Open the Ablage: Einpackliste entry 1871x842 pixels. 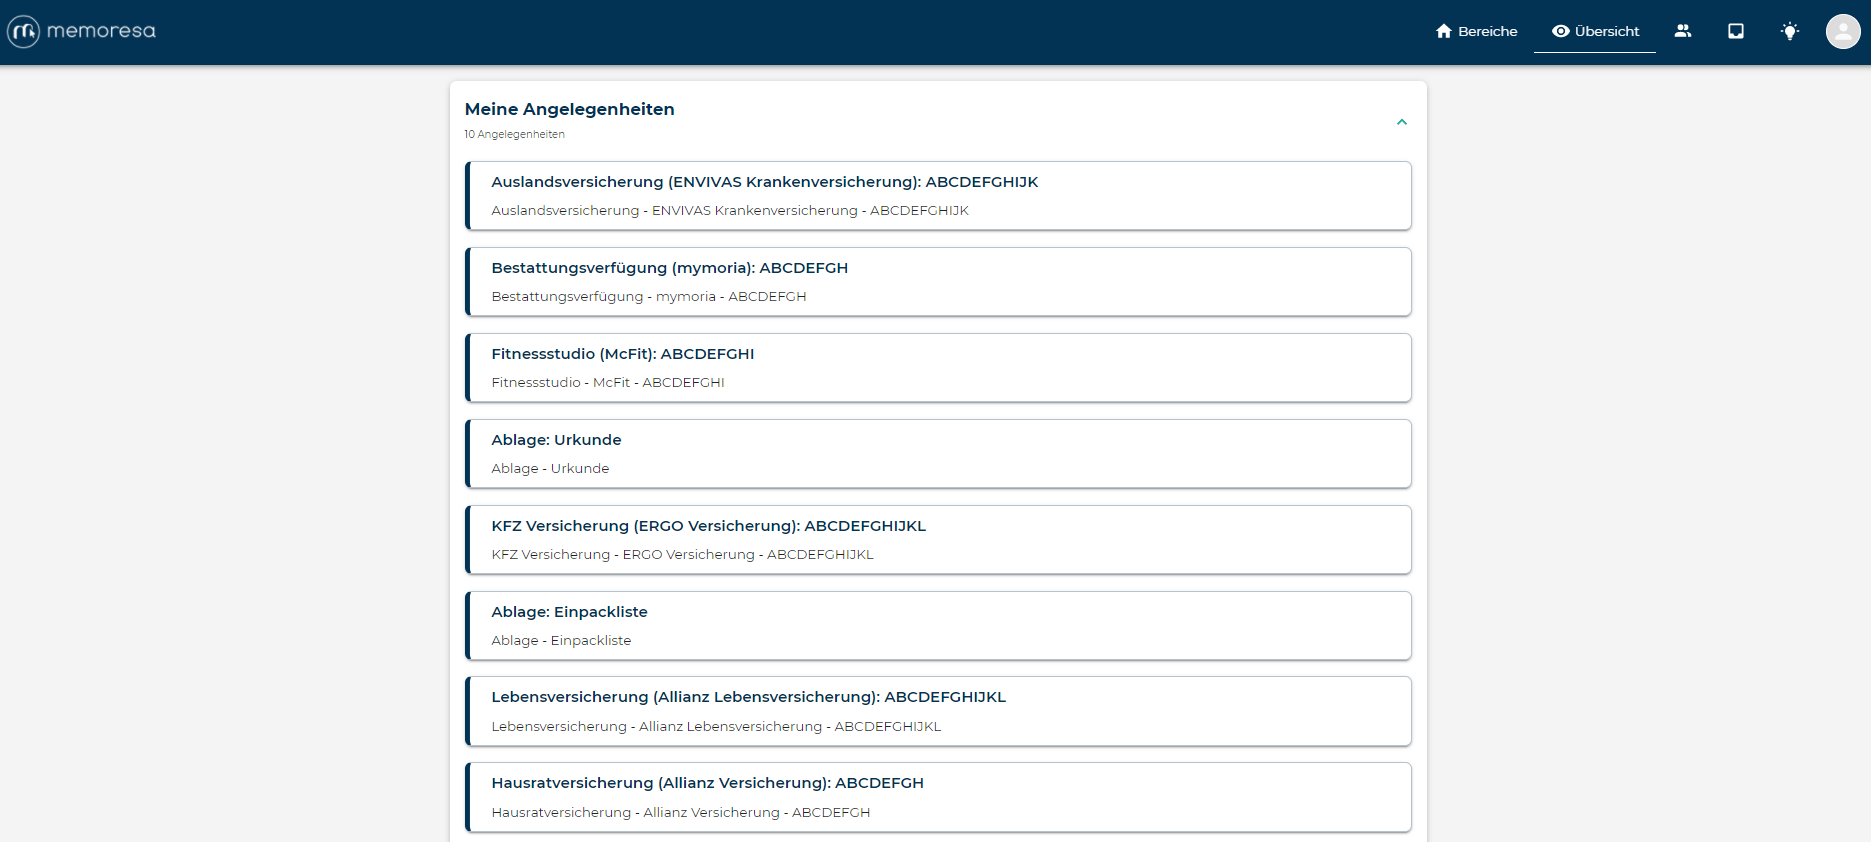tap(938, 626)
